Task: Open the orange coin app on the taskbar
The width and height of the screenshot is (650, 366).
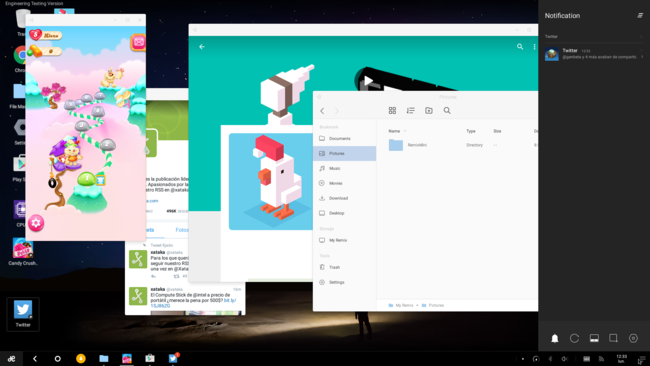Action: coord(81,359)
